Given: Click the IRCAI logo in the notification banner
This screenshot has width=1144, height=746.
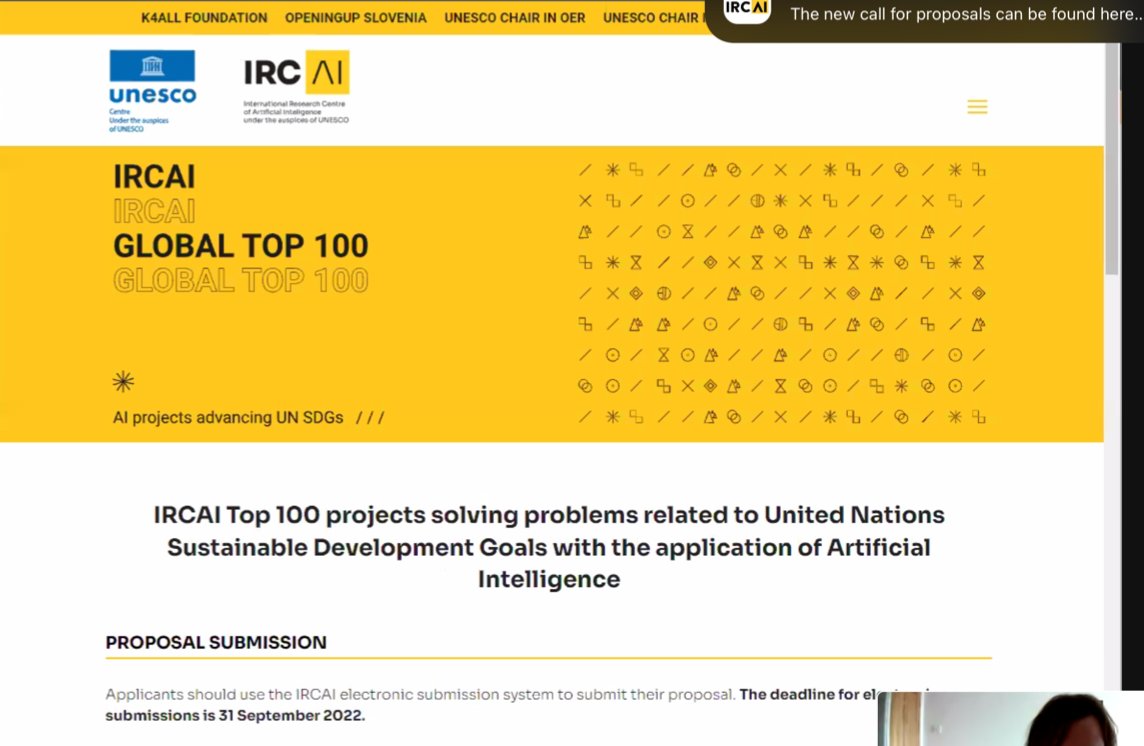Looking at the screenshot, I should pos(746,9).
